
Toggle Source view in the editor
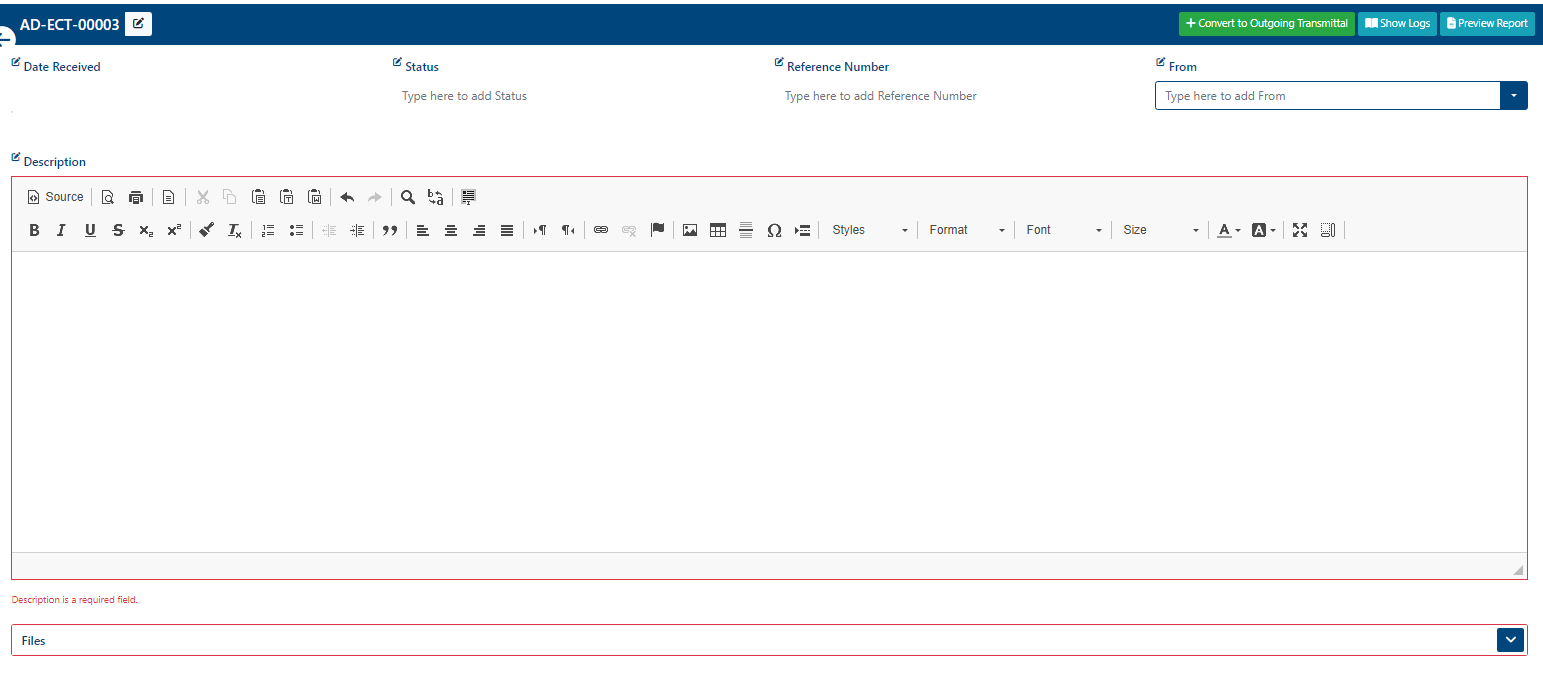[55, 197]
